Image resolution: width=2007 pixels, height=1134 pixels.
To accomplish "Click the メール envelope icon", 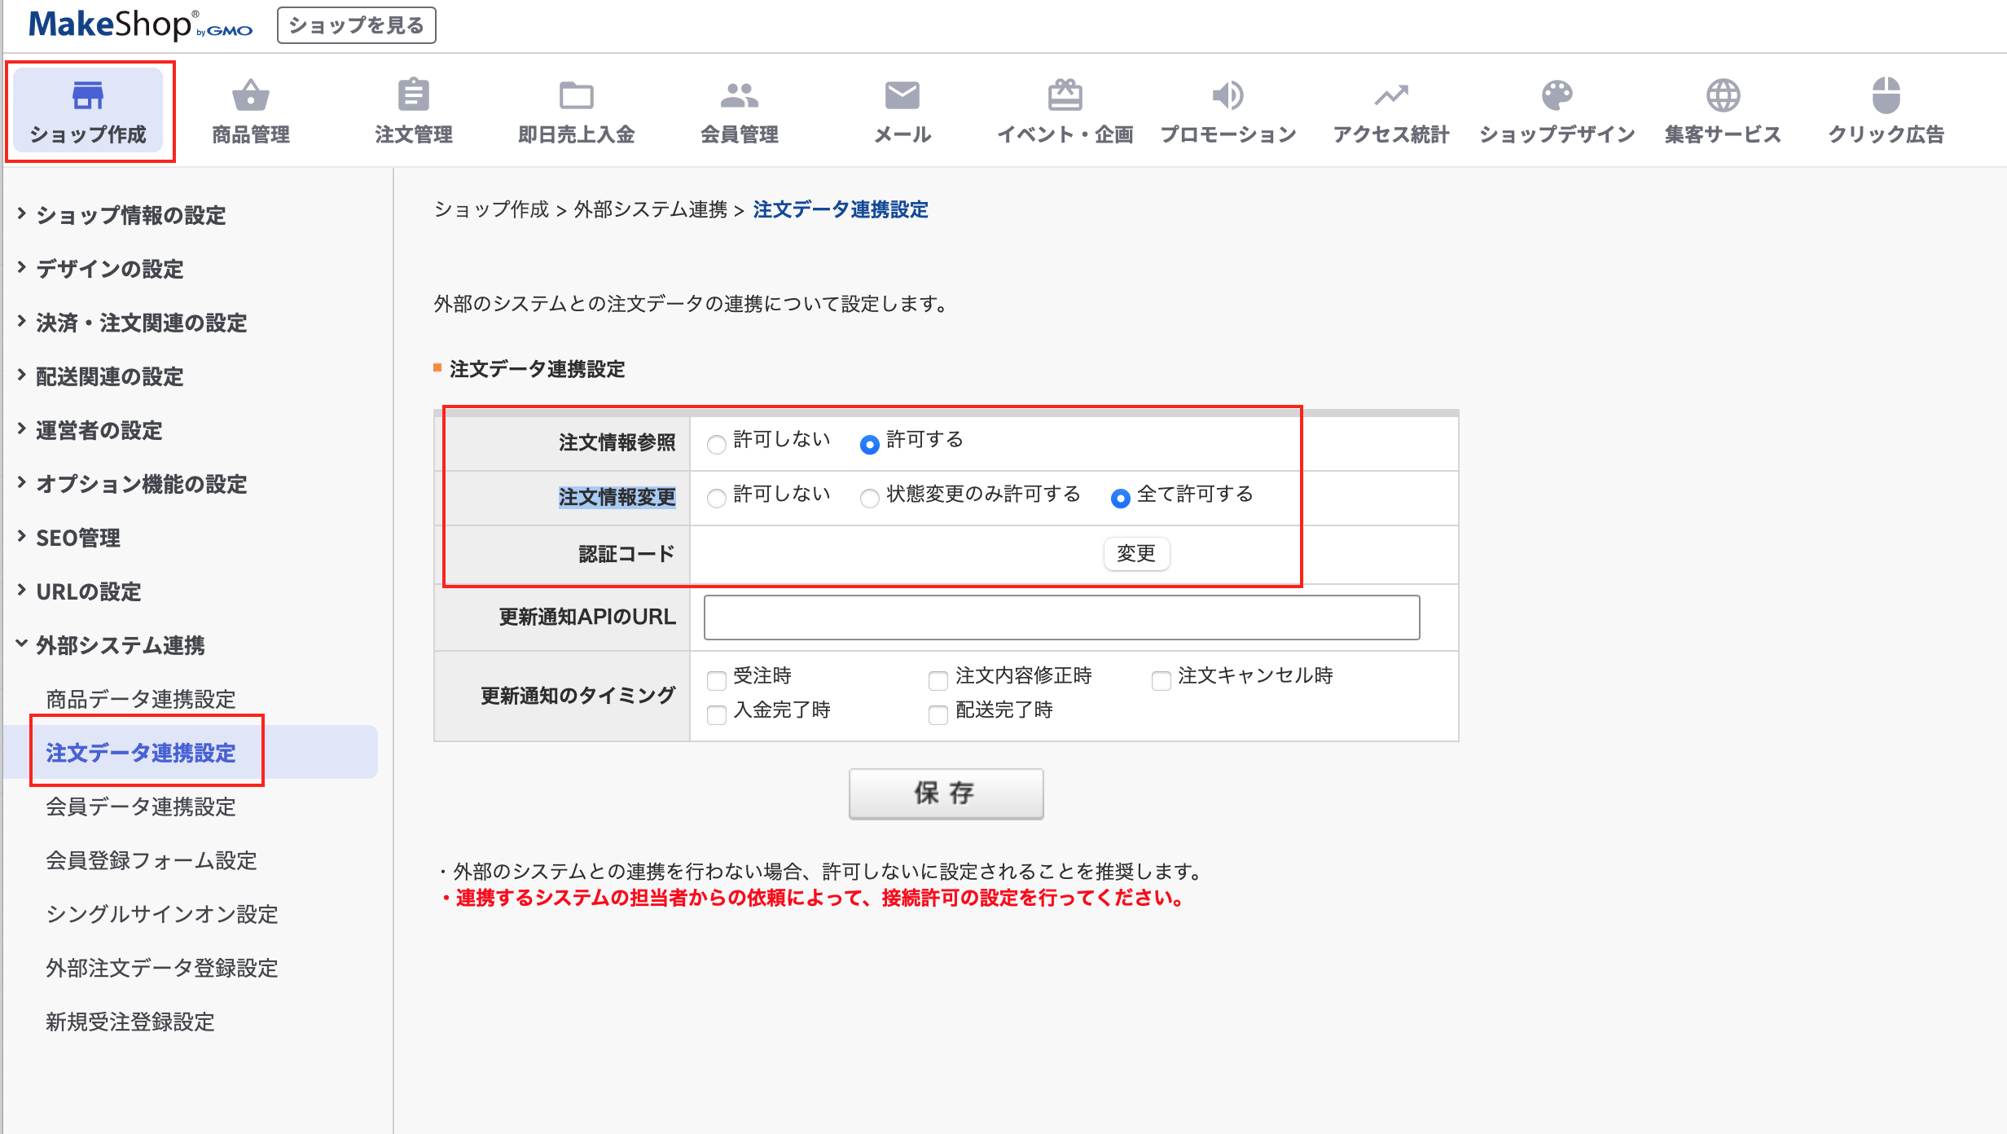I will tap(901, 95).
